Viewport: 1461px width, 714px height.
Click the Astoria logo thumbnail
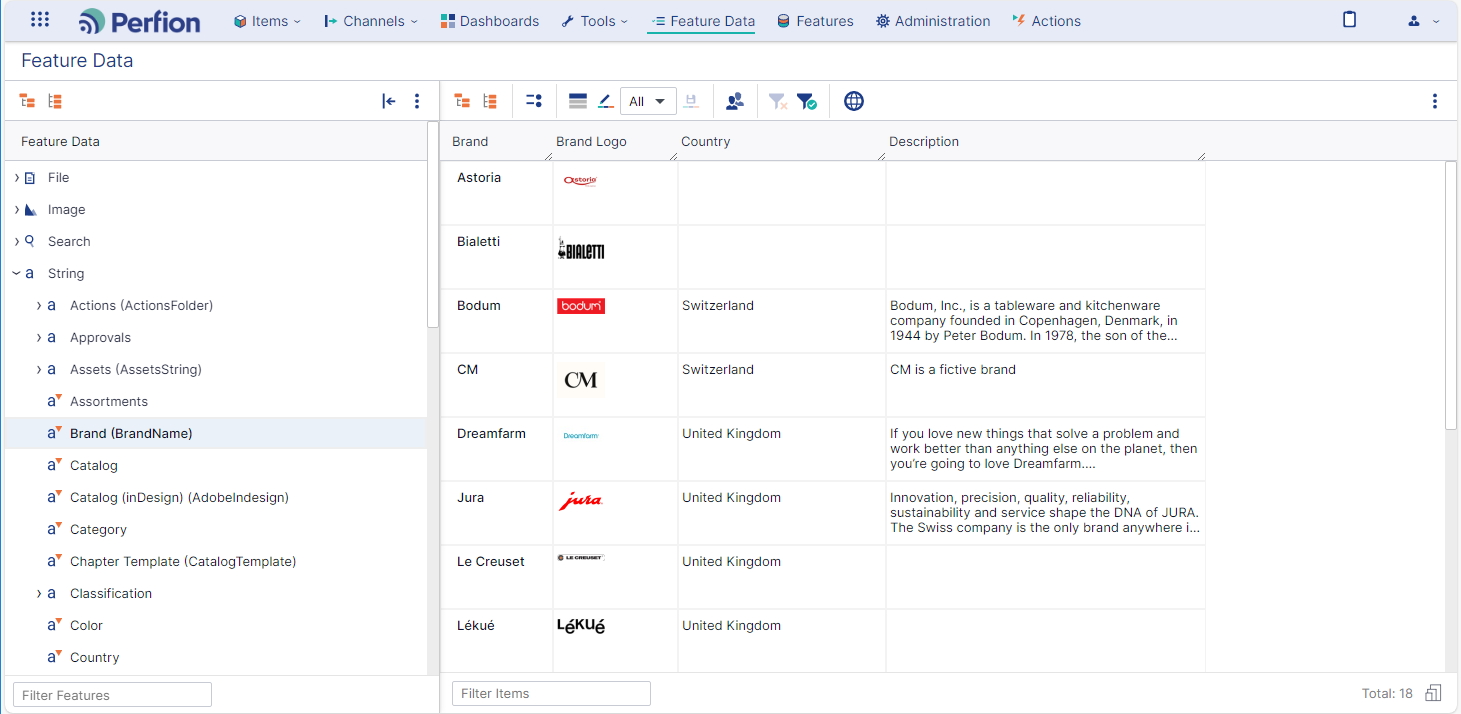click(x=580, y=181)
